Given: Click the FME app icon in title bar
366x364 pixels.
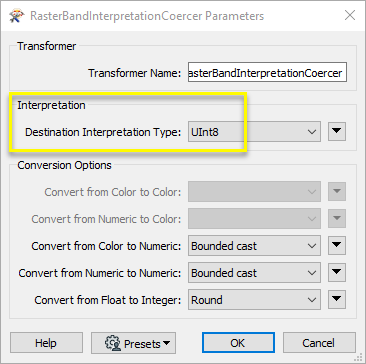Looking at the screenshot, I should (x=15, y=16).
